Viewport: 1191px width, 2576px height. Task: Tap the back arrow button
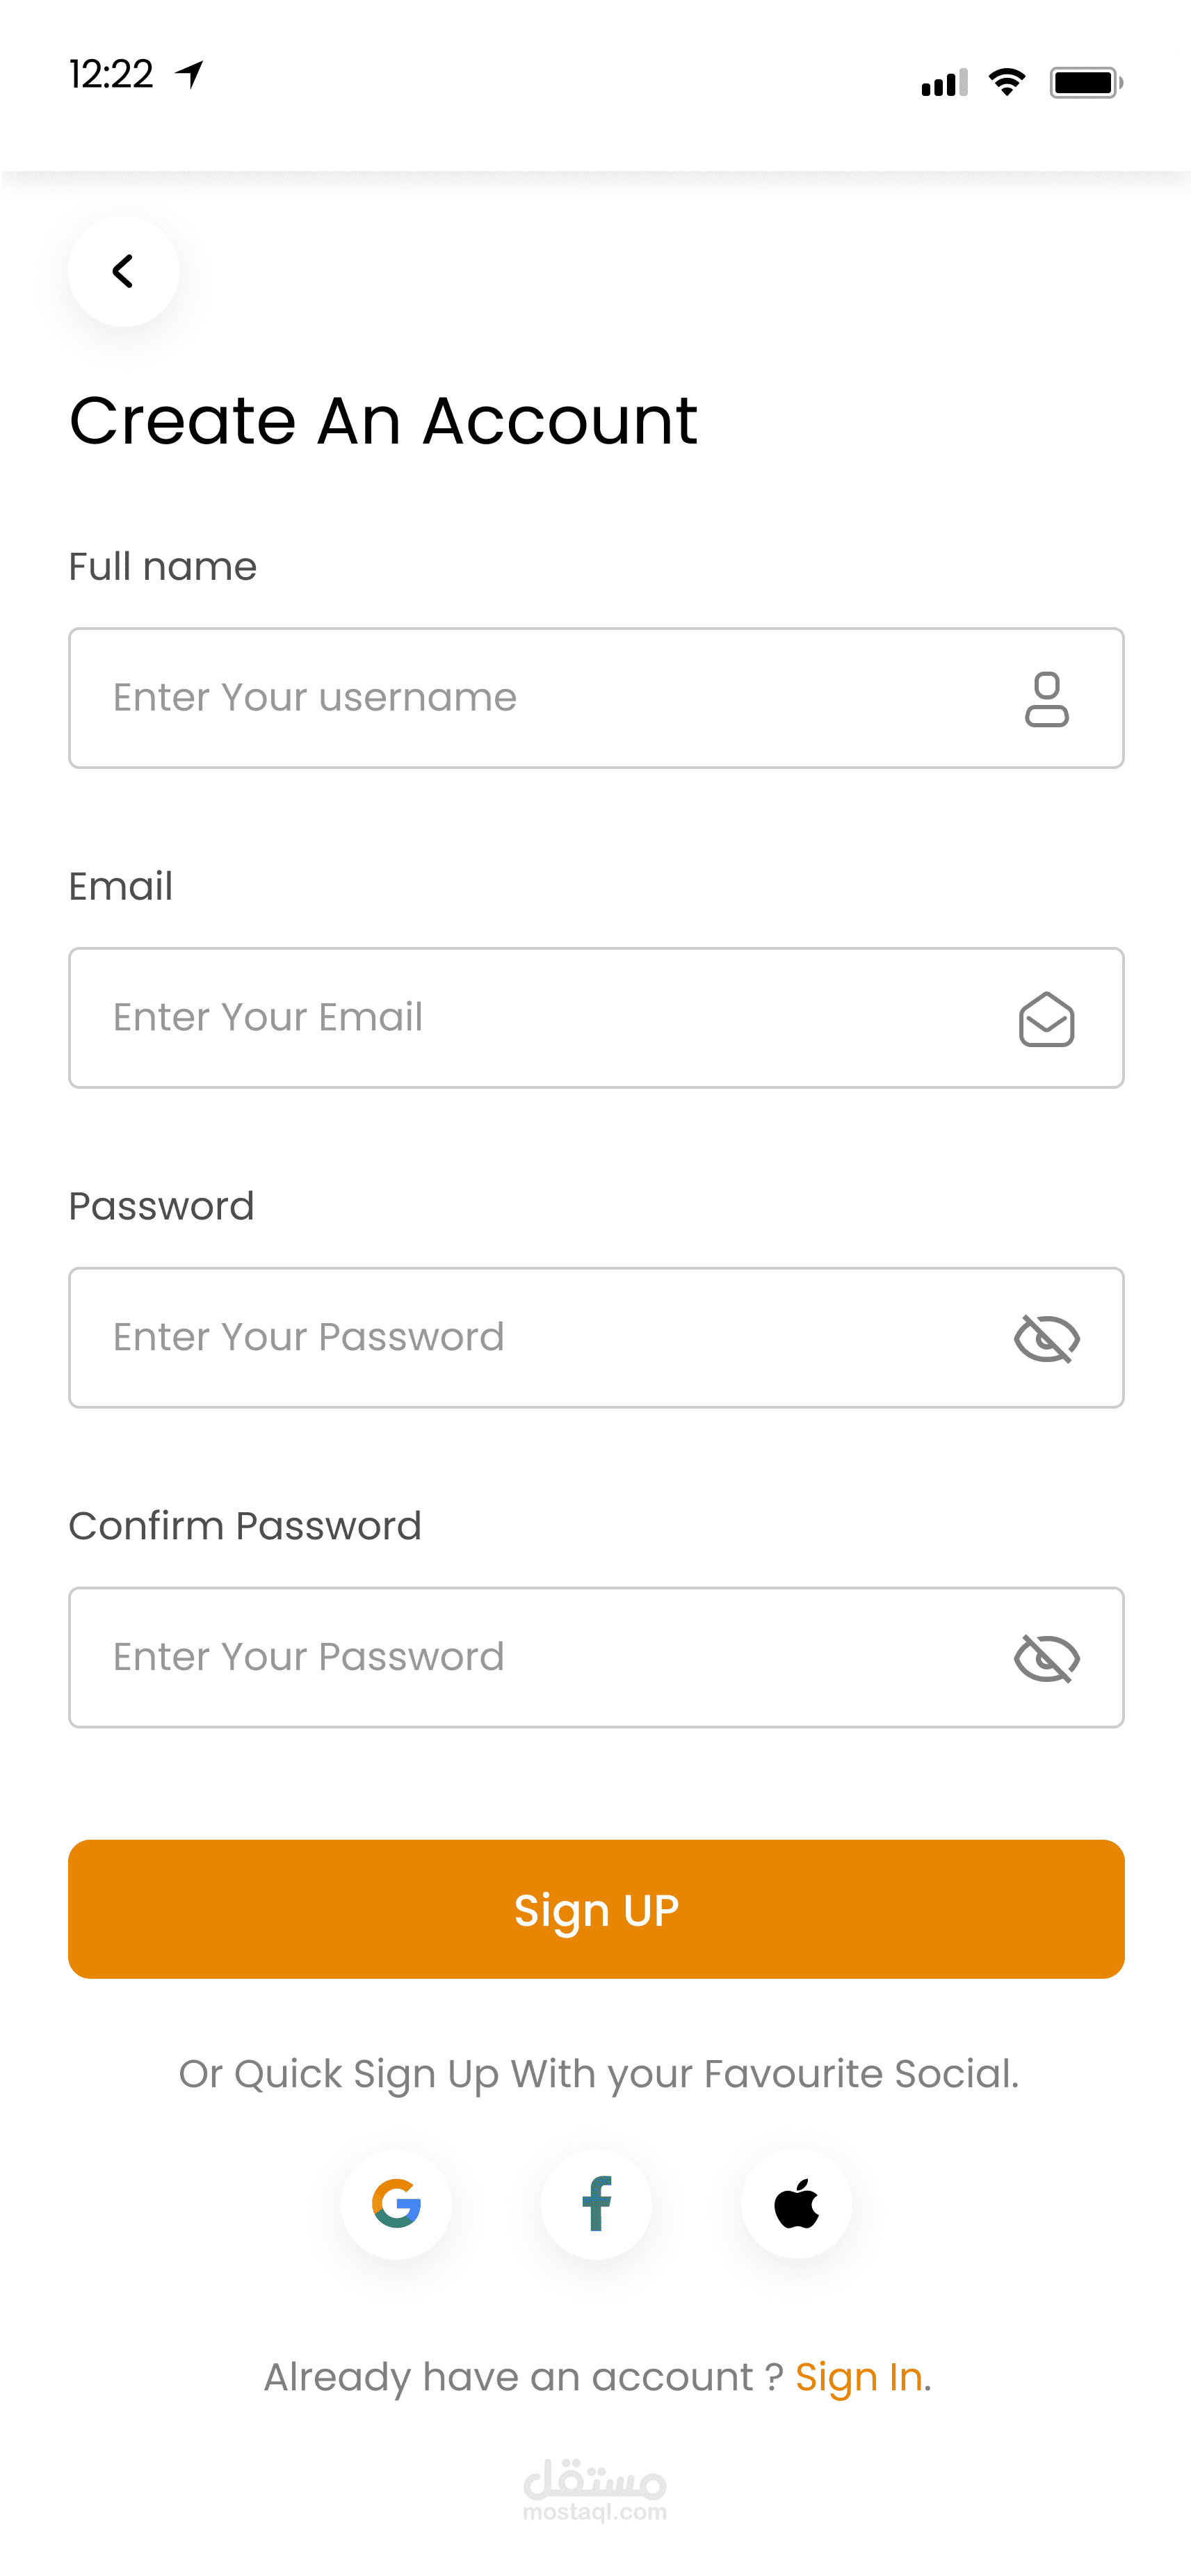tap(123, 271)
